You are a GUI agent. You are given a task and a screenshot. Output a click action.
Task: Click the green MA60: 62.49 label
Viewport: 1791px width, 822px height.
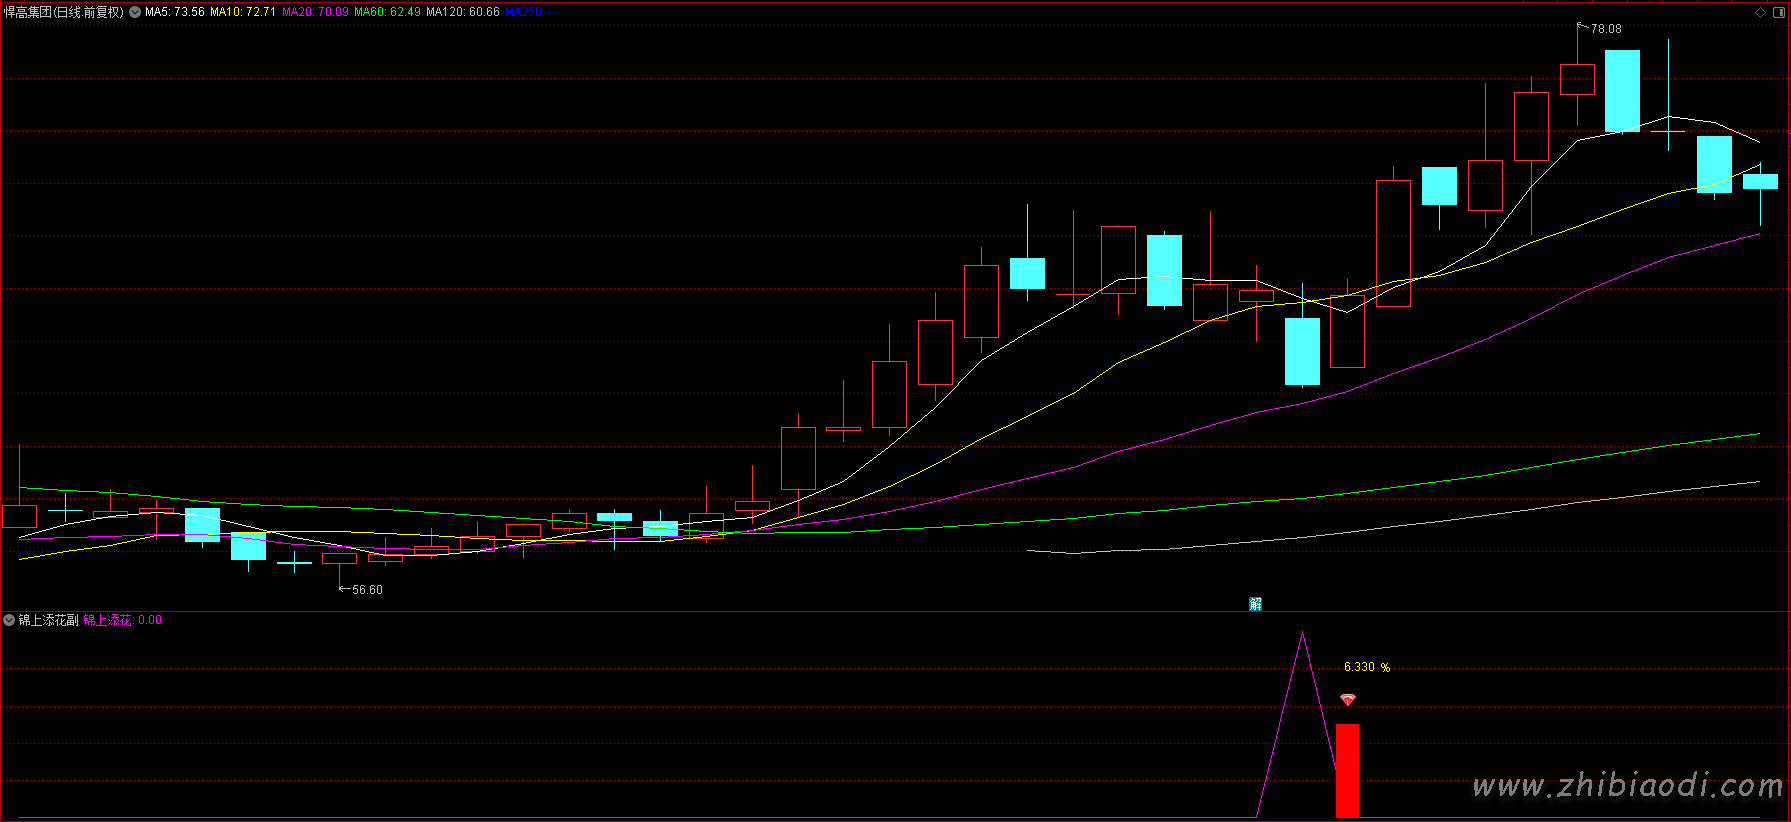387,12
